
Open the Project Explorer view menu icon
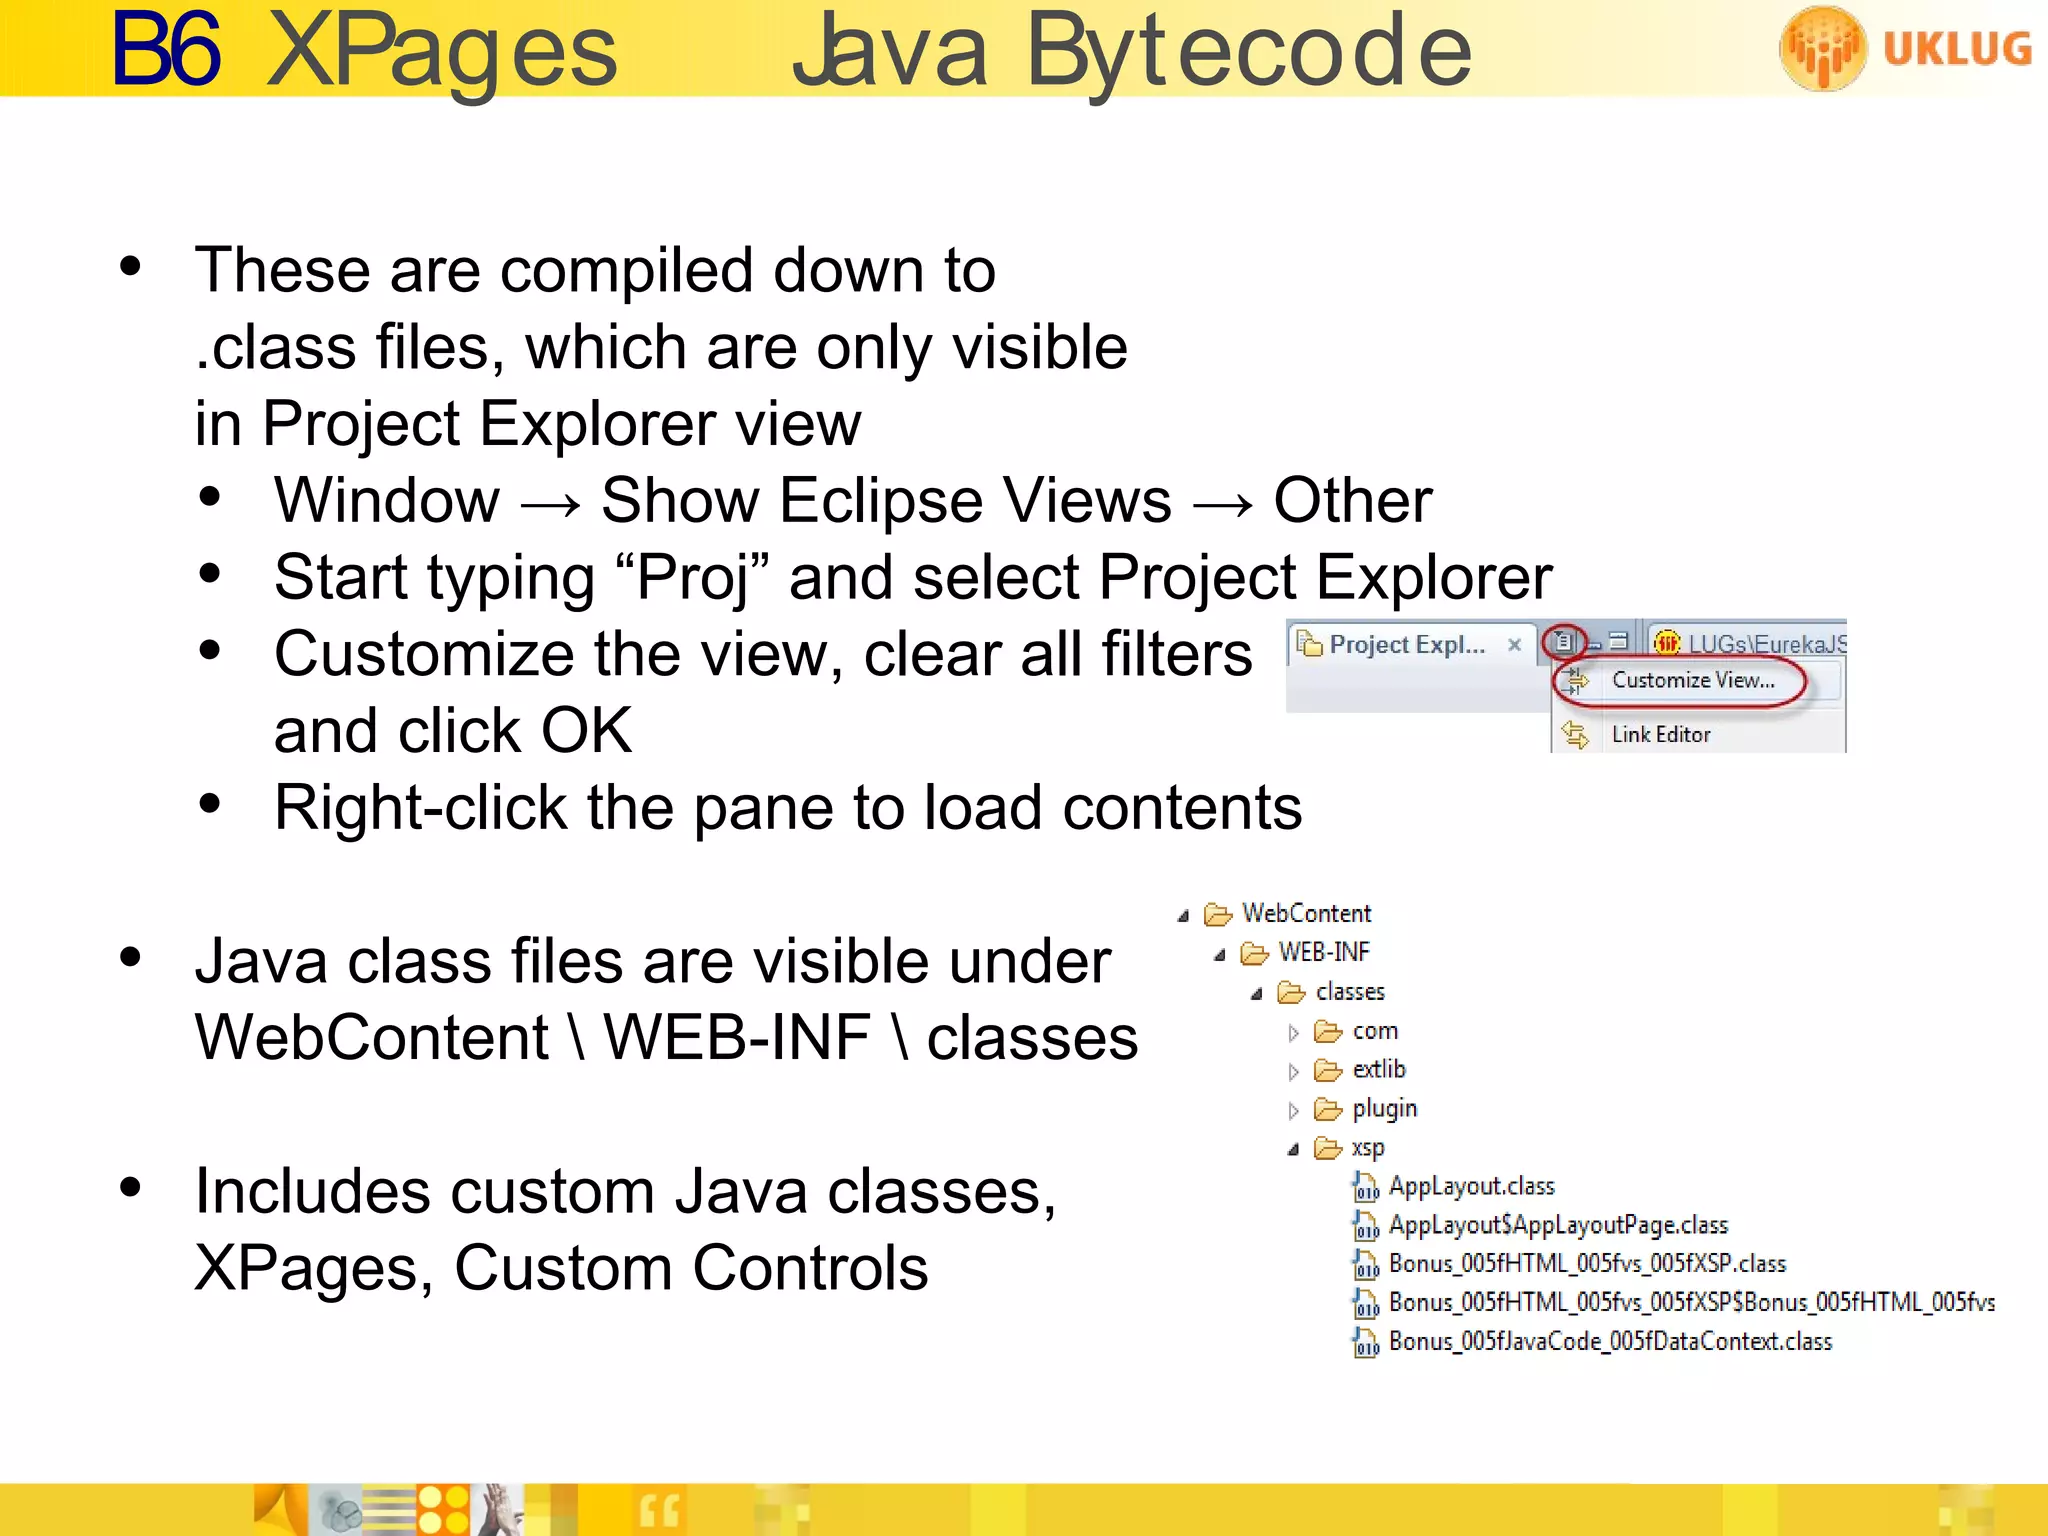(x=1564, y=642)
